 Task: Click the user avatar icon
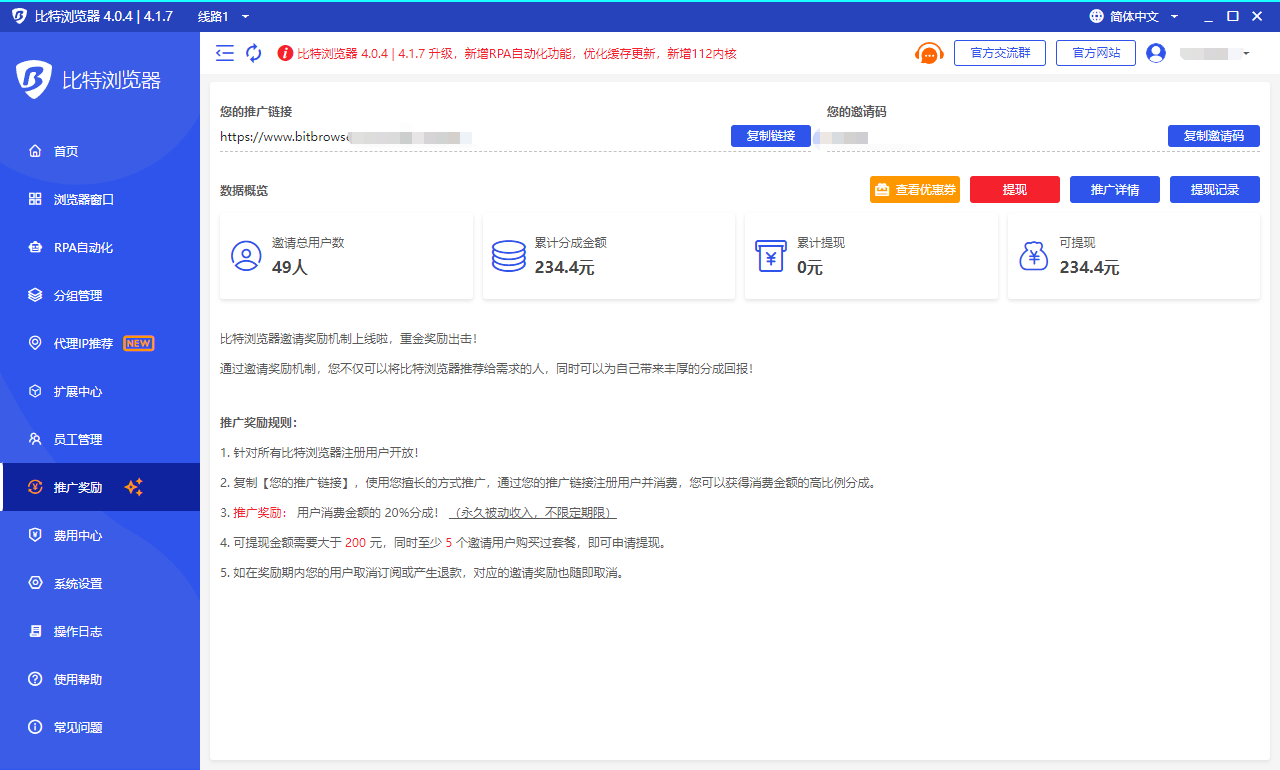1156,53
